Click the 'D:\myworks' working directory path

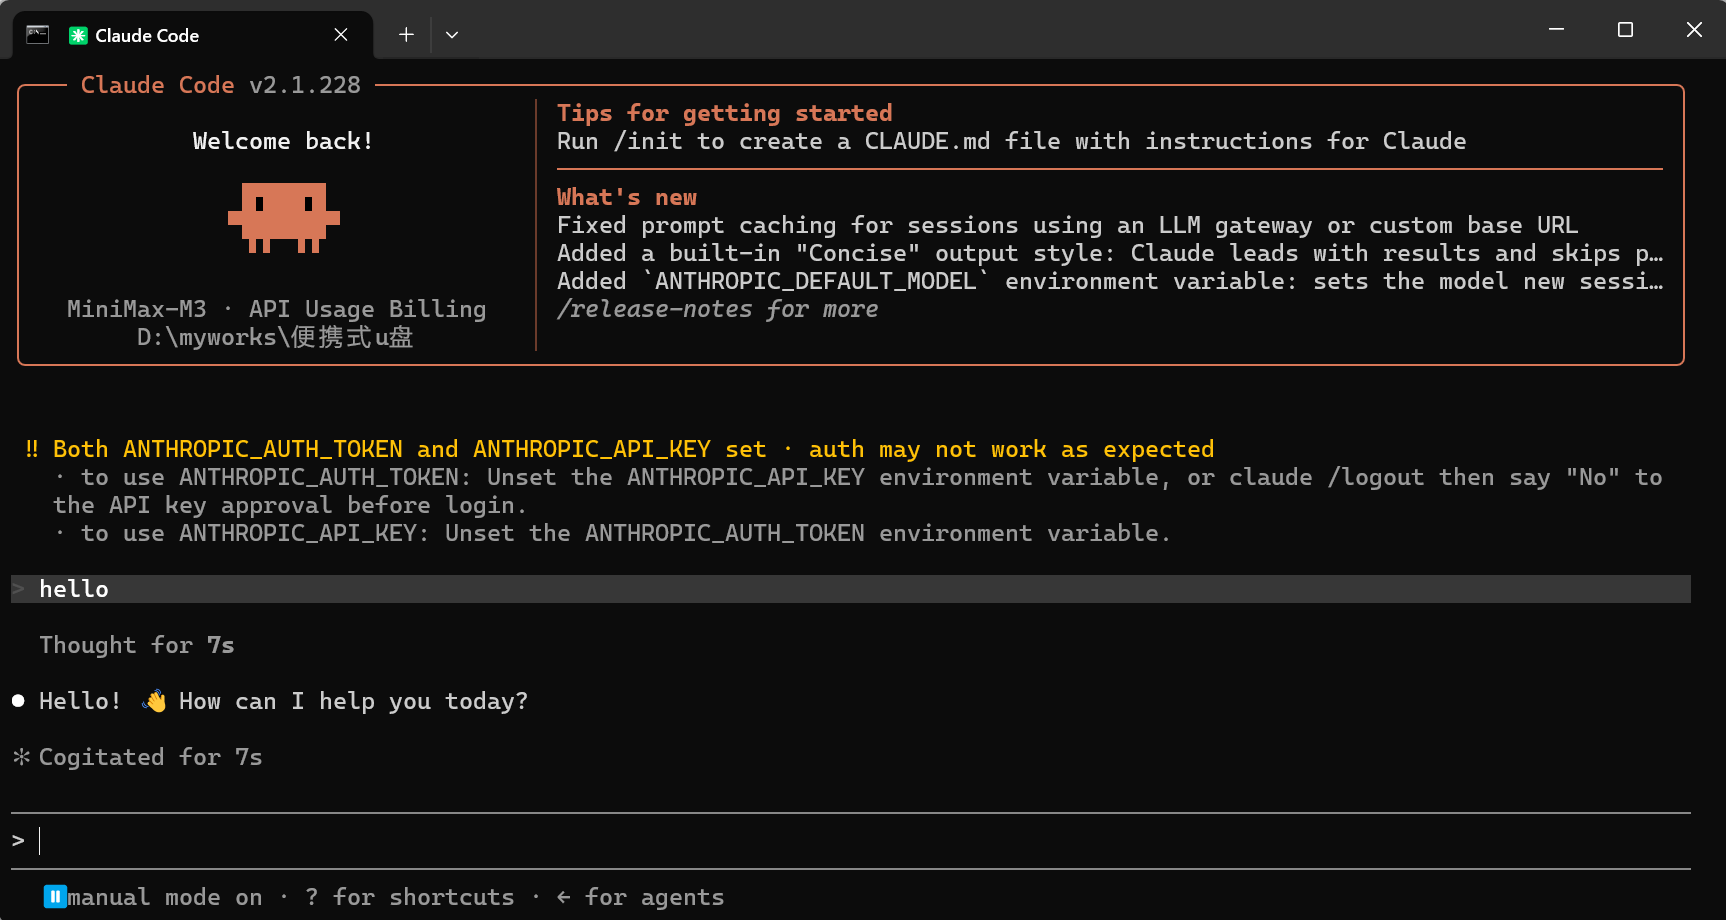tap(275, 337)
